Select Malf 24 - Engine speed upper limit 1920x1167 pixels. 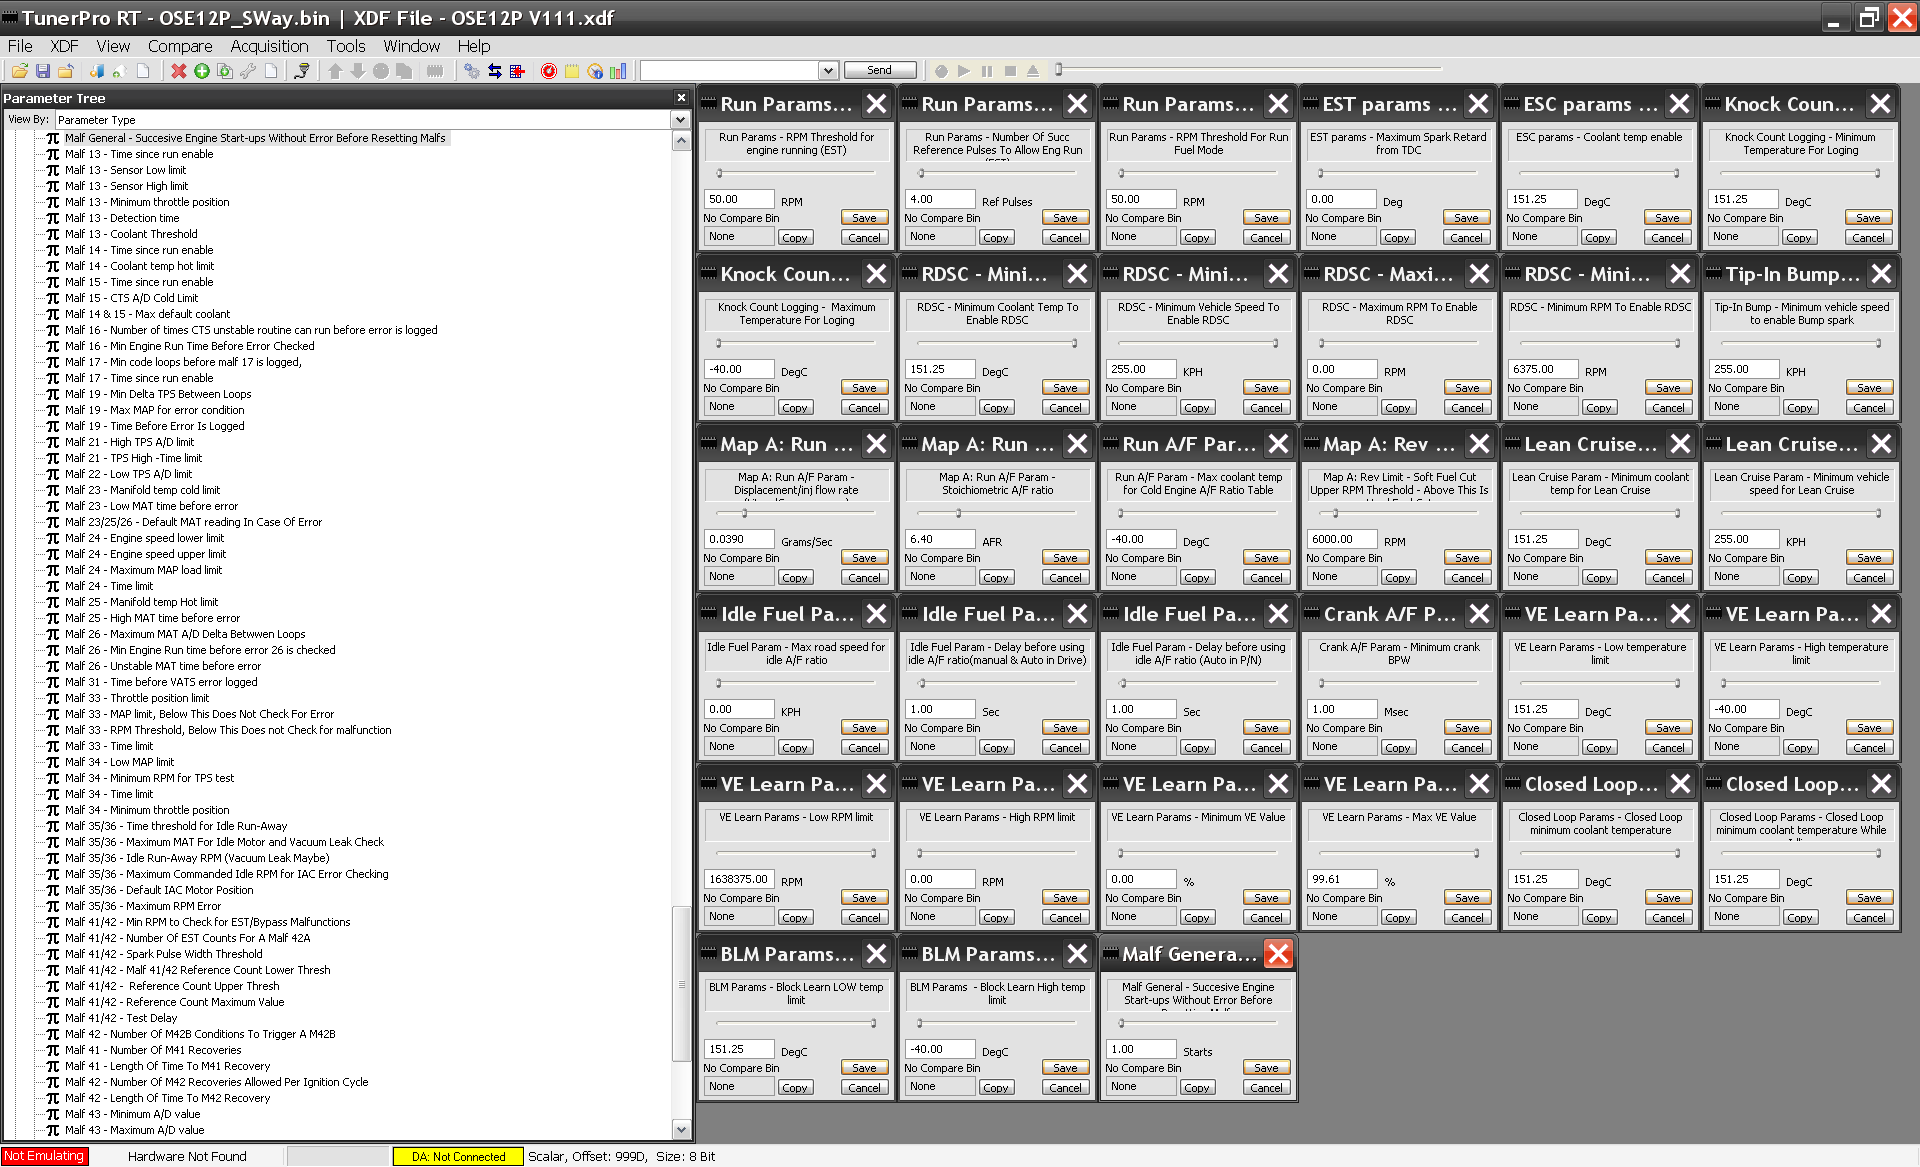click(146, 554)
